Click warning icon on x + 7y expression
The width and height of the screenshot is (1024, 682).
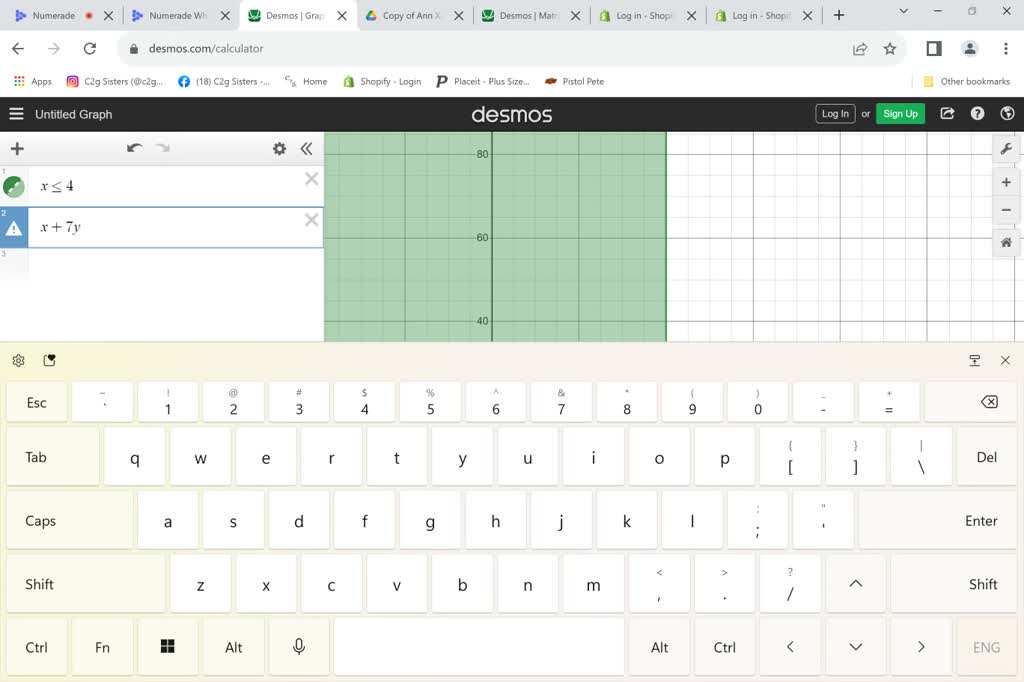point(14,228)
